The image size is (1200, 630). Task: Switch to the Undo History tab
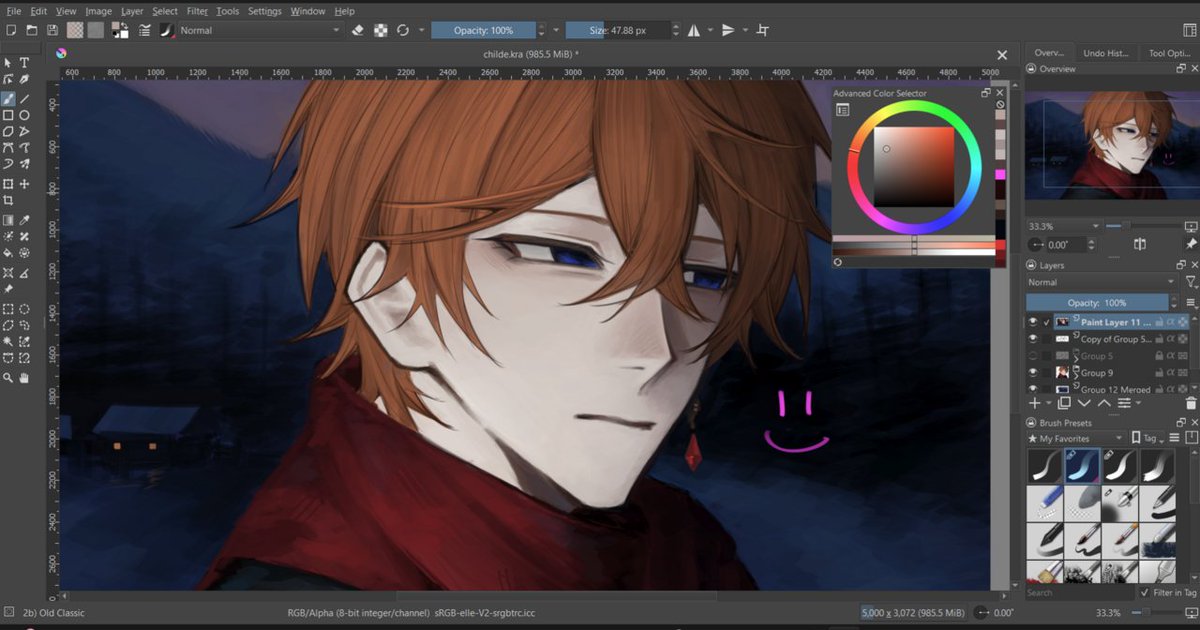pos(1107,53)
